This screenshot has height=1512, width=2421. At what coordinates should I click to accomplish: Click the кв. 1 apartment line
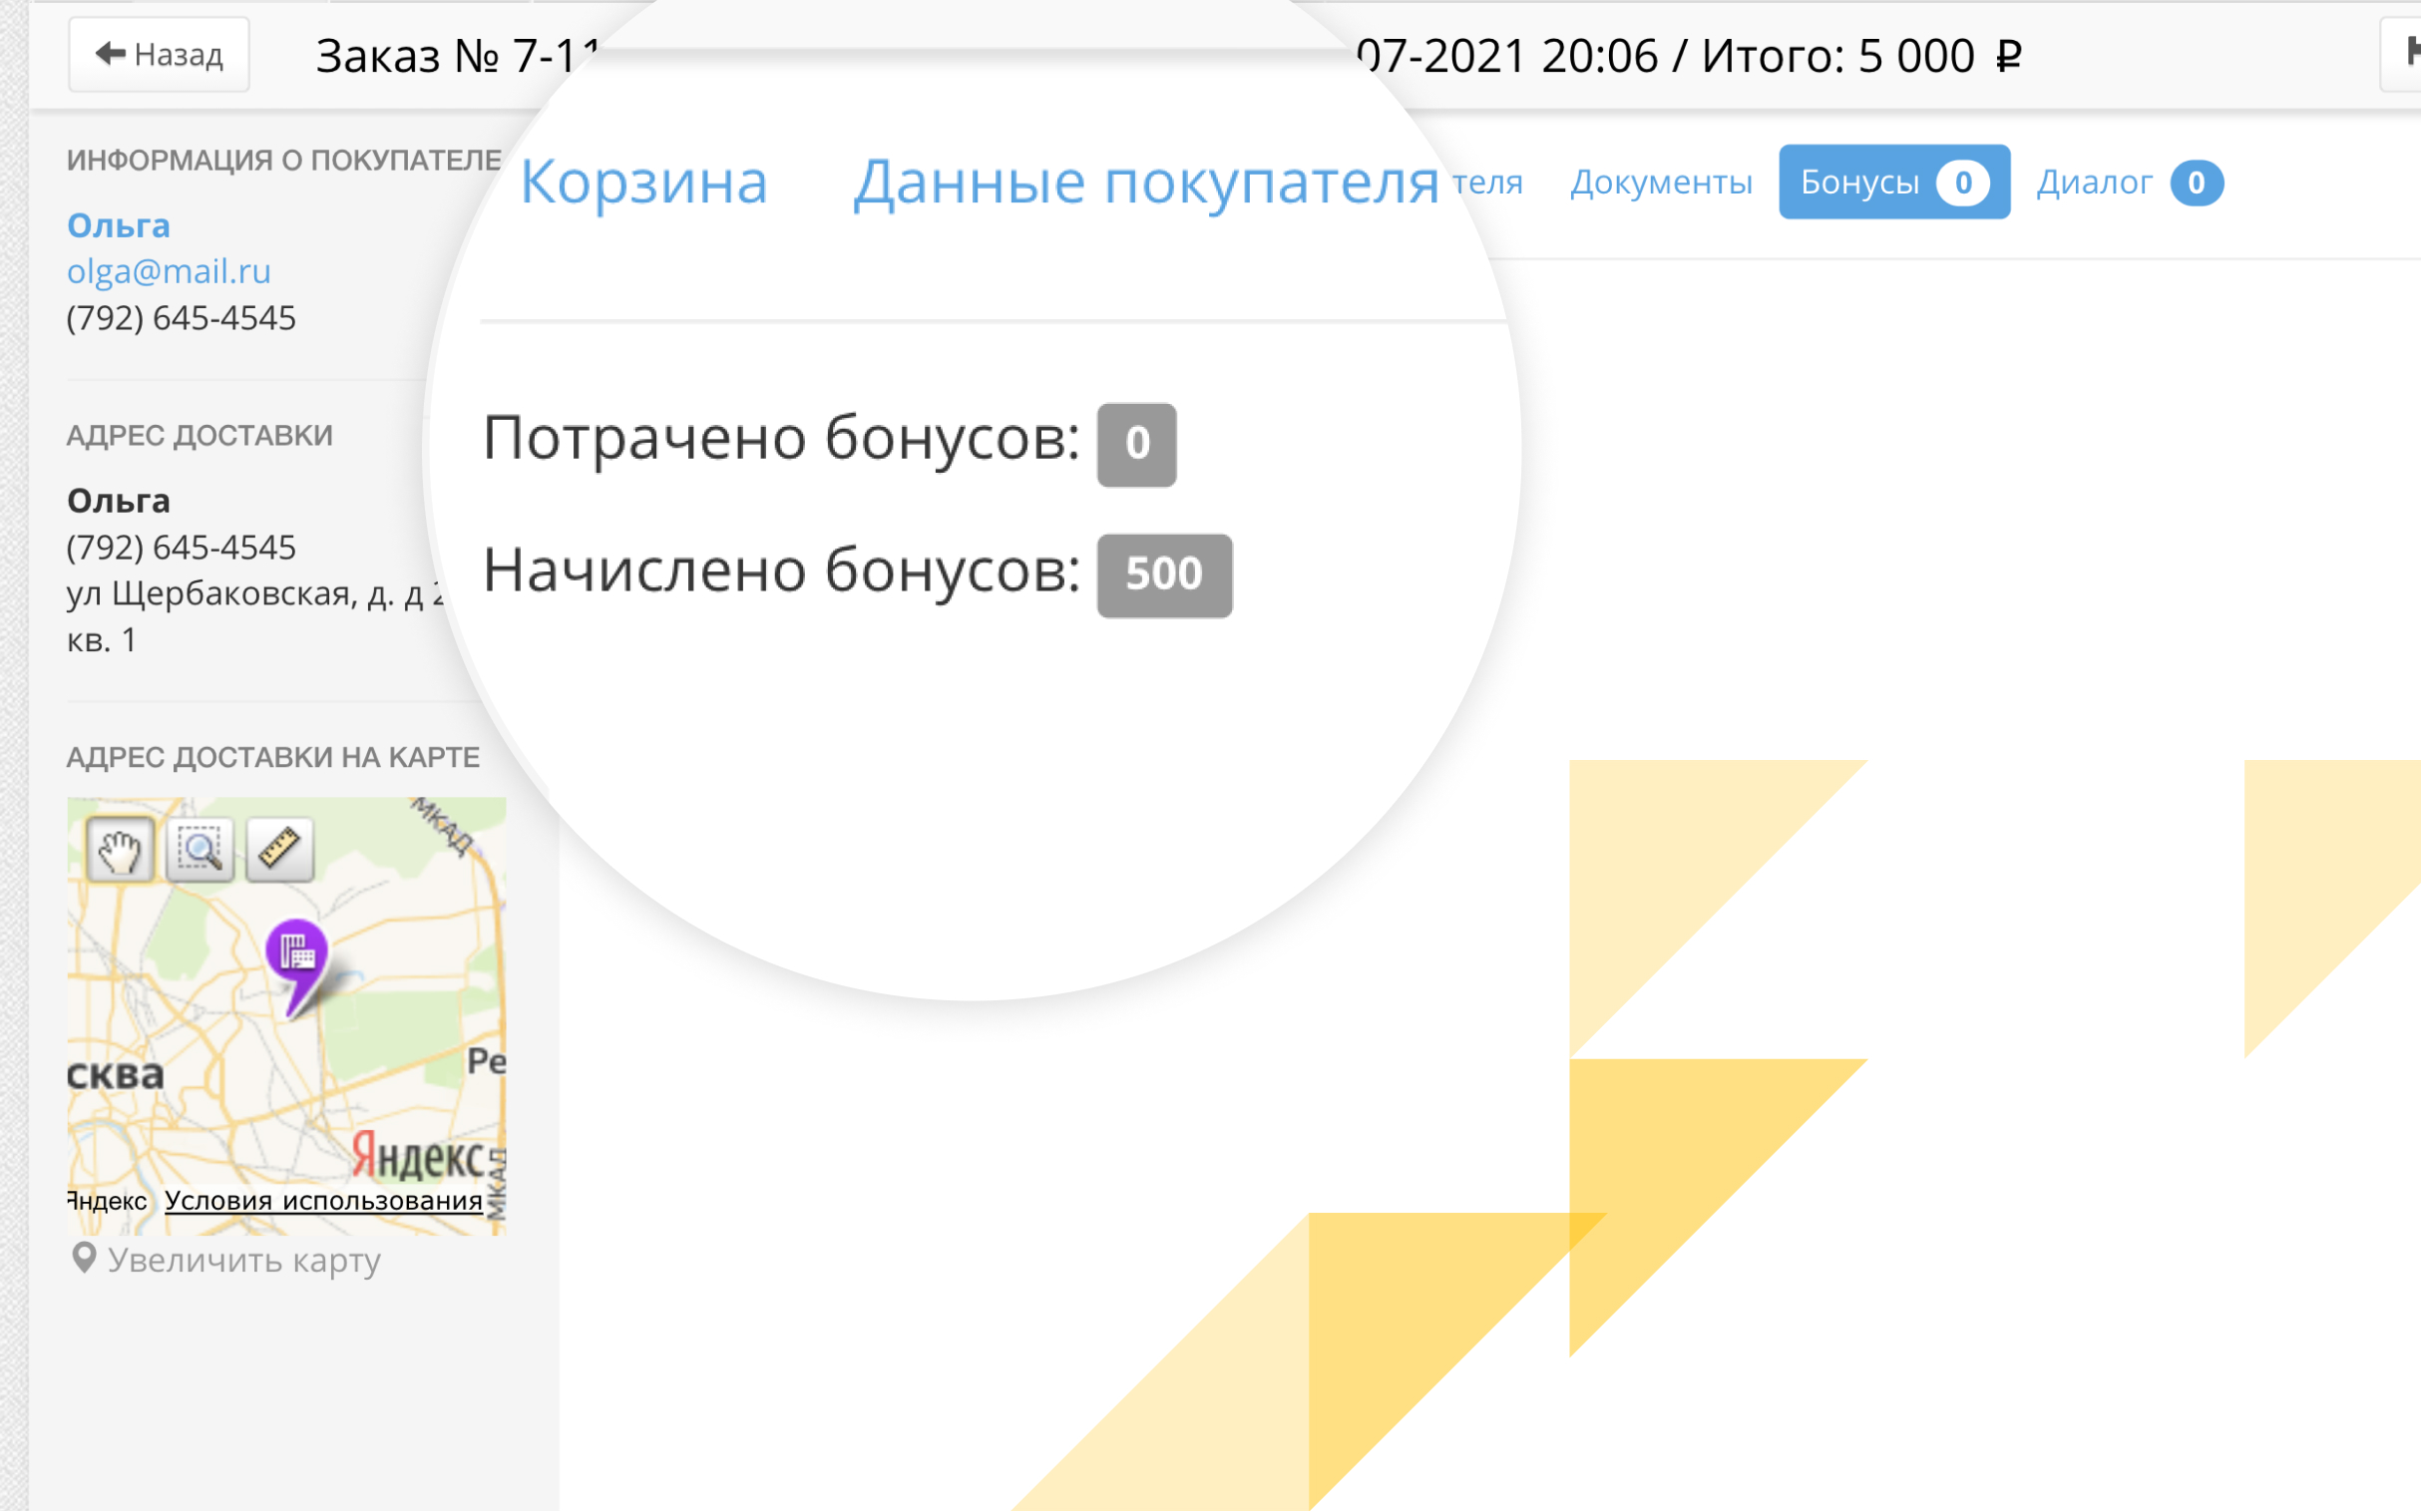point(101,640)
